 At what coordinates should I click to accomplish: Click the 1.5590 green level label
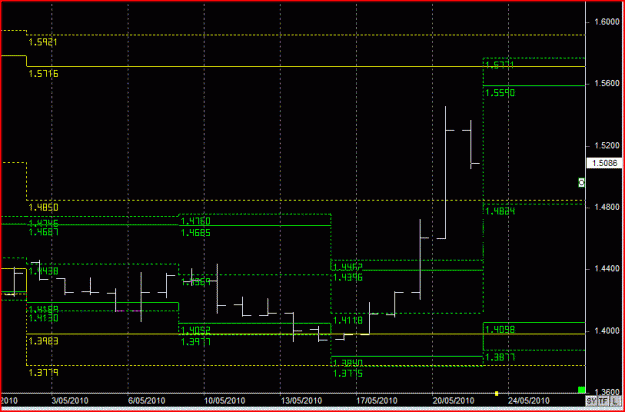(x=500, y=92)
